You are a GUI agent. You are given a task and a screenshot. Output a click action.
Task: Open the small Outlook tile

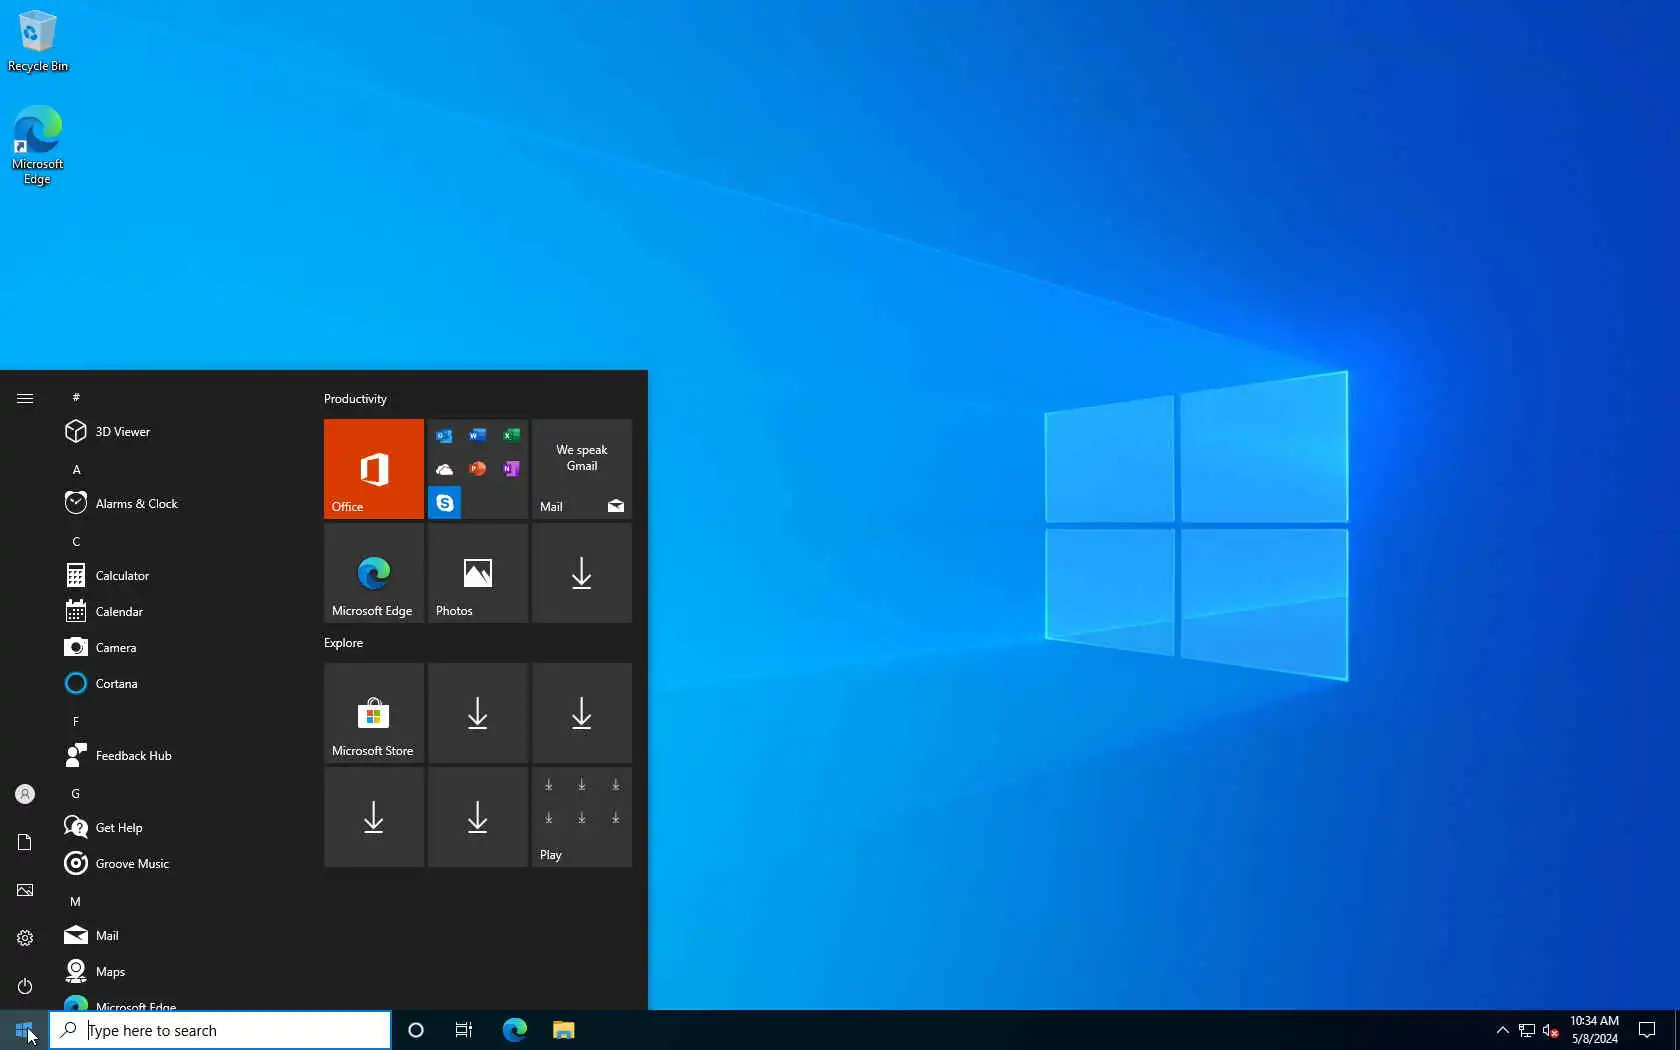click(x=444, y=436)
